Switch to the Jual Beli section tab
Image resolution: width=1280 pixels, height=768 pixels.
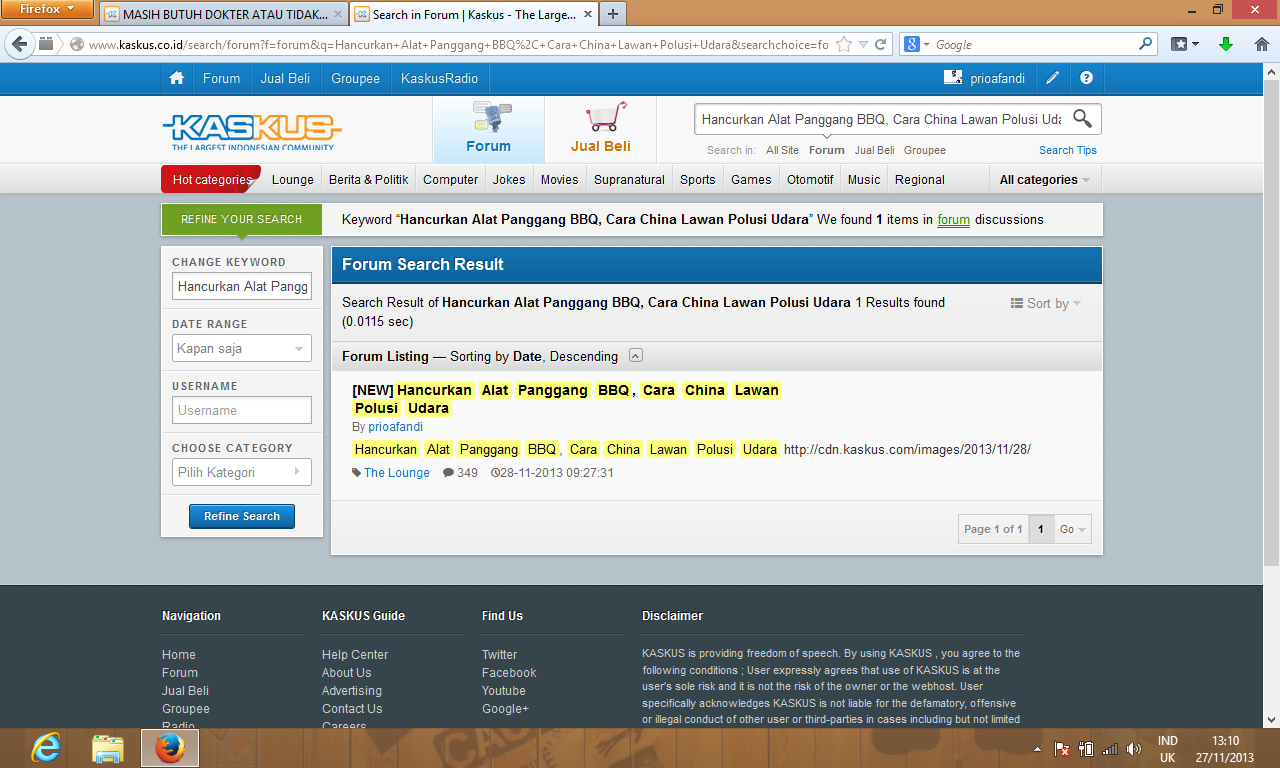(600, 130)
